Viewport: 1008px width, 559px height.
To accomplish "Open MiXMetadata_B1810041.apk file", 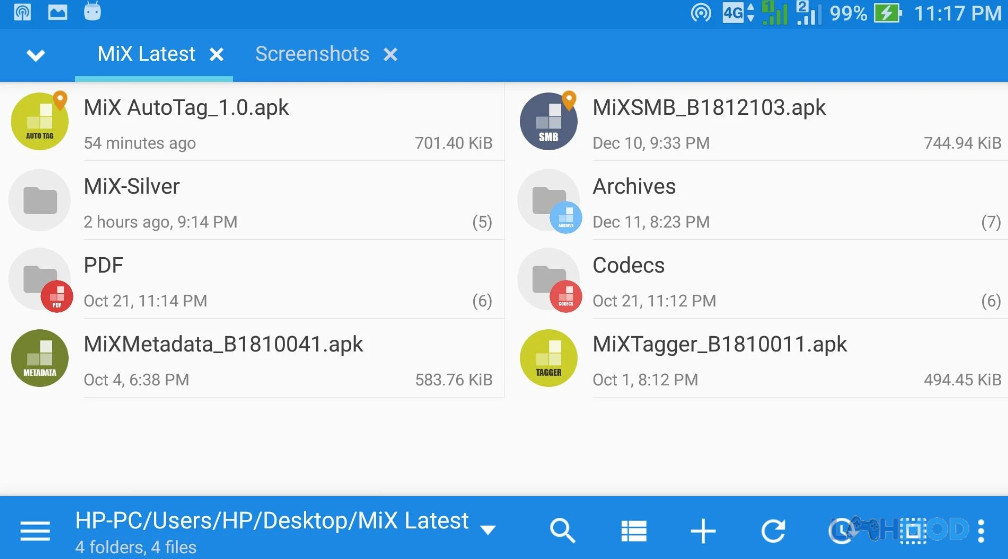I will (252, 359).
